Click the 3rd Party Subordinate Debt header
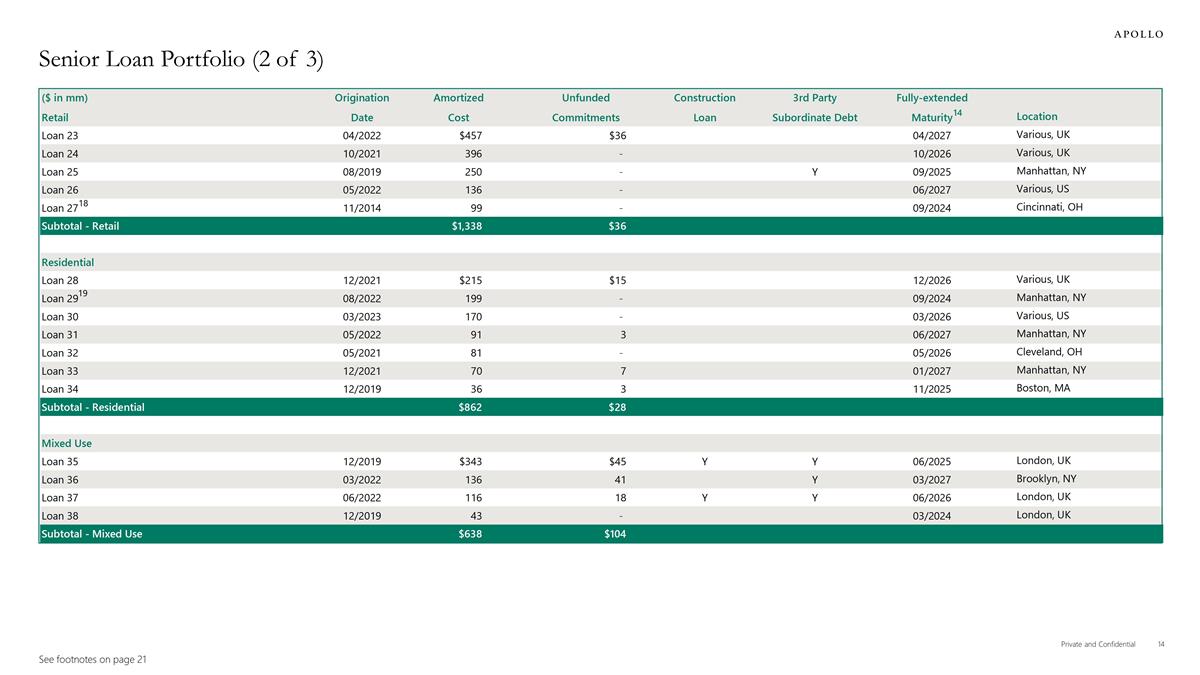Image resolution: width=1200 pixels, height=675 pixels. [x=814, y=108]
